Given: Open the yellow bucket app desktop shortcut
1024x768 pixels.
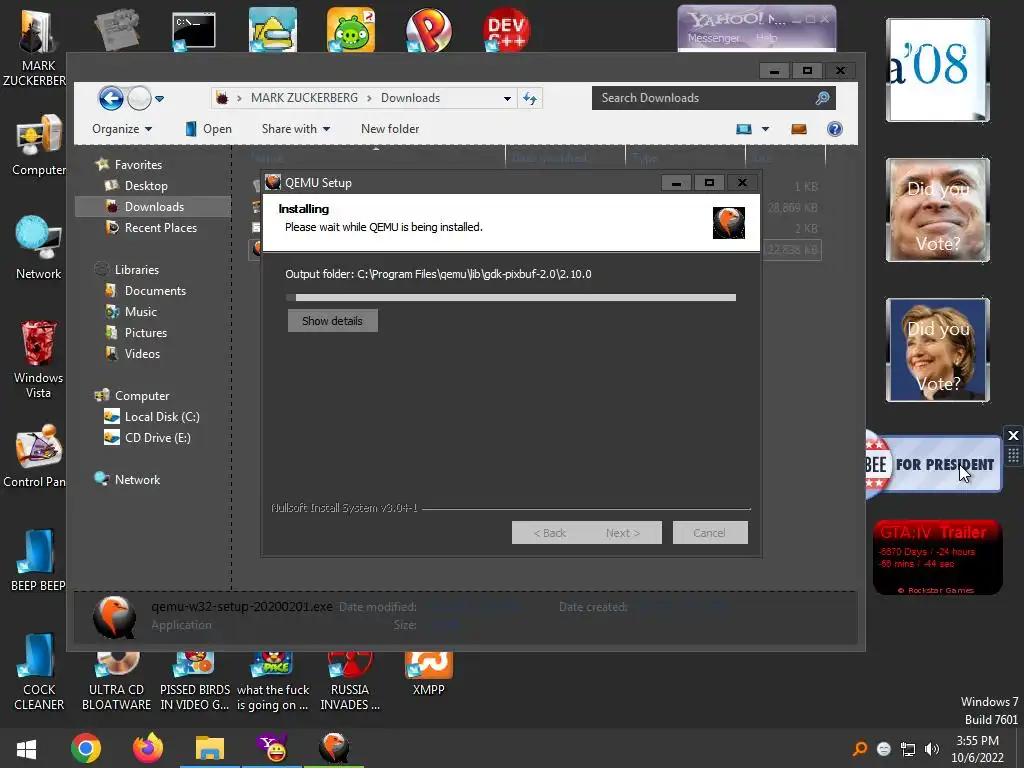Looking at the screenshot, I should tap(272, 30).
